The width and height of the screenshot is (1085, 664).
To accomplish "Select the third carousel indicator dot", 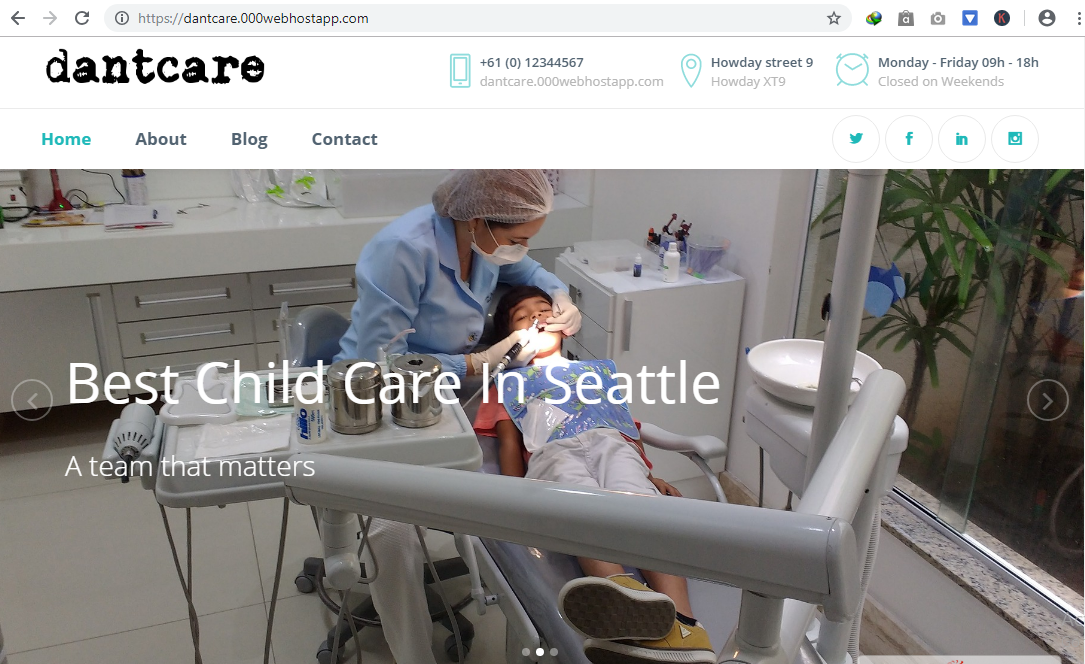I will tap(554, 652).
